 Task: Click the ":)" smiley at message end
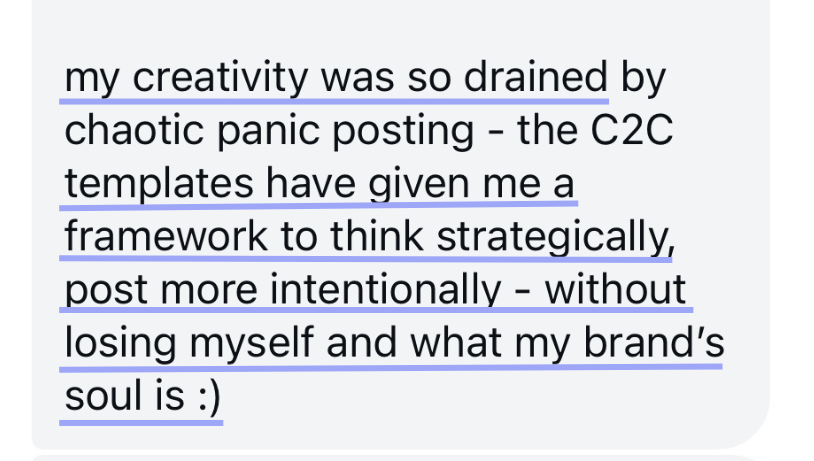tap(210, 397)
